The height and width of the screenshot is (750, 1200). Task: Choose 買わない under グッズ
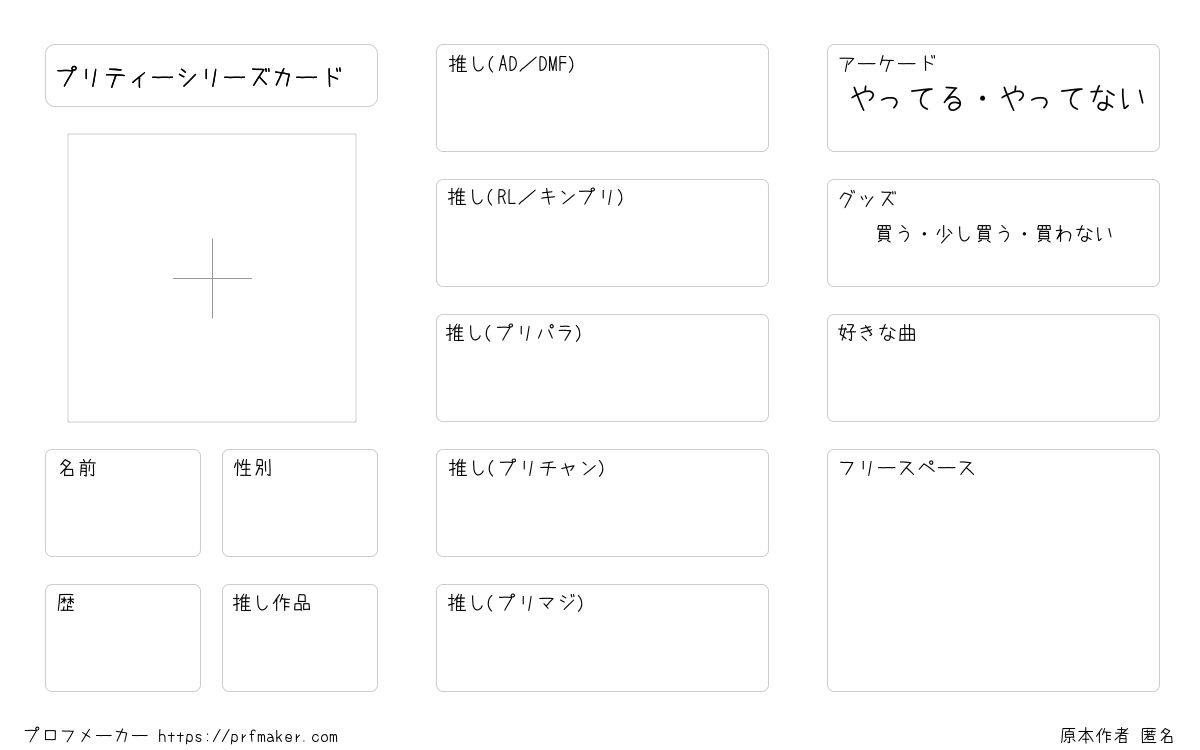(1075, 234)
